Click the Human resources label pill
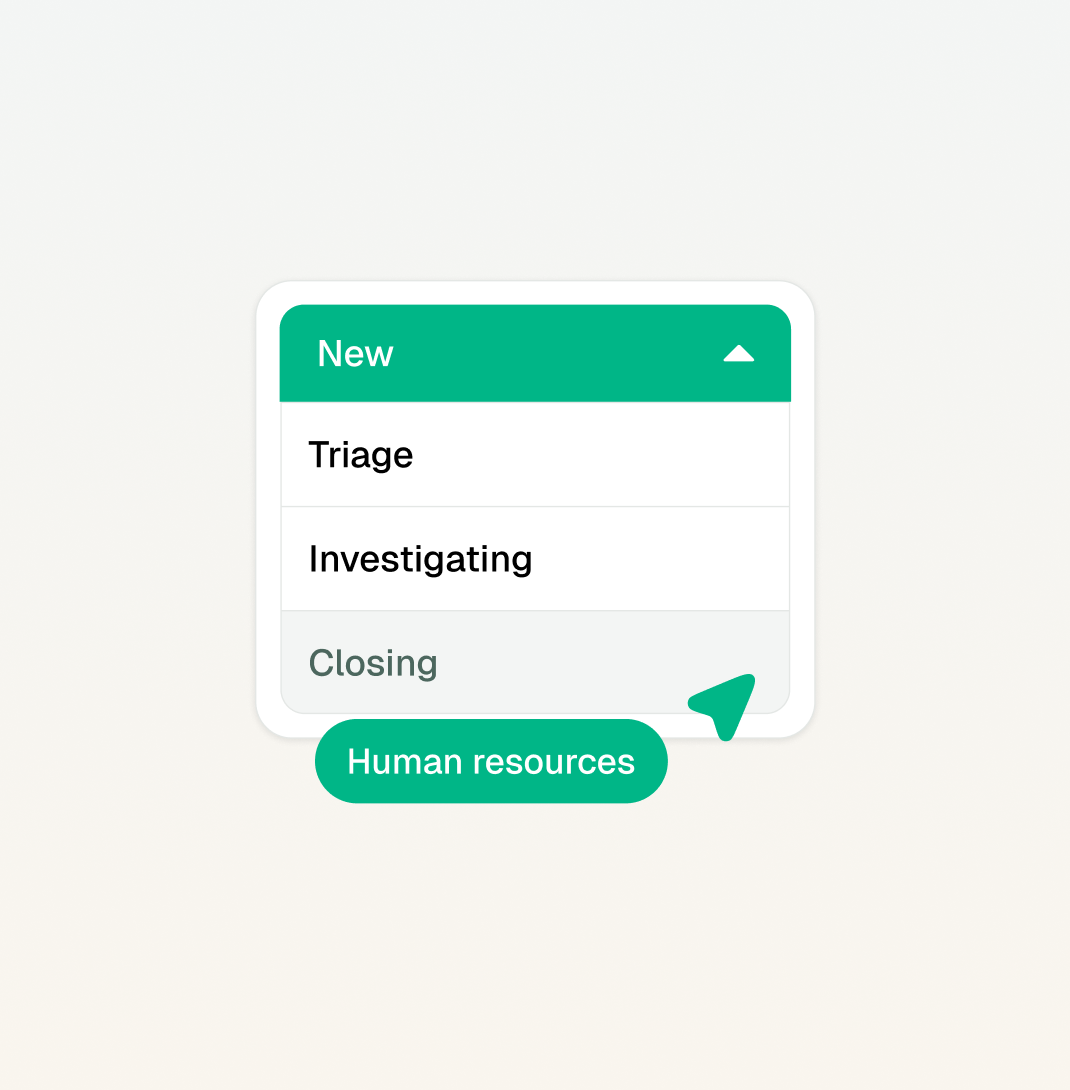Viewport: 1070px width, 1090px height. [491, 761]
